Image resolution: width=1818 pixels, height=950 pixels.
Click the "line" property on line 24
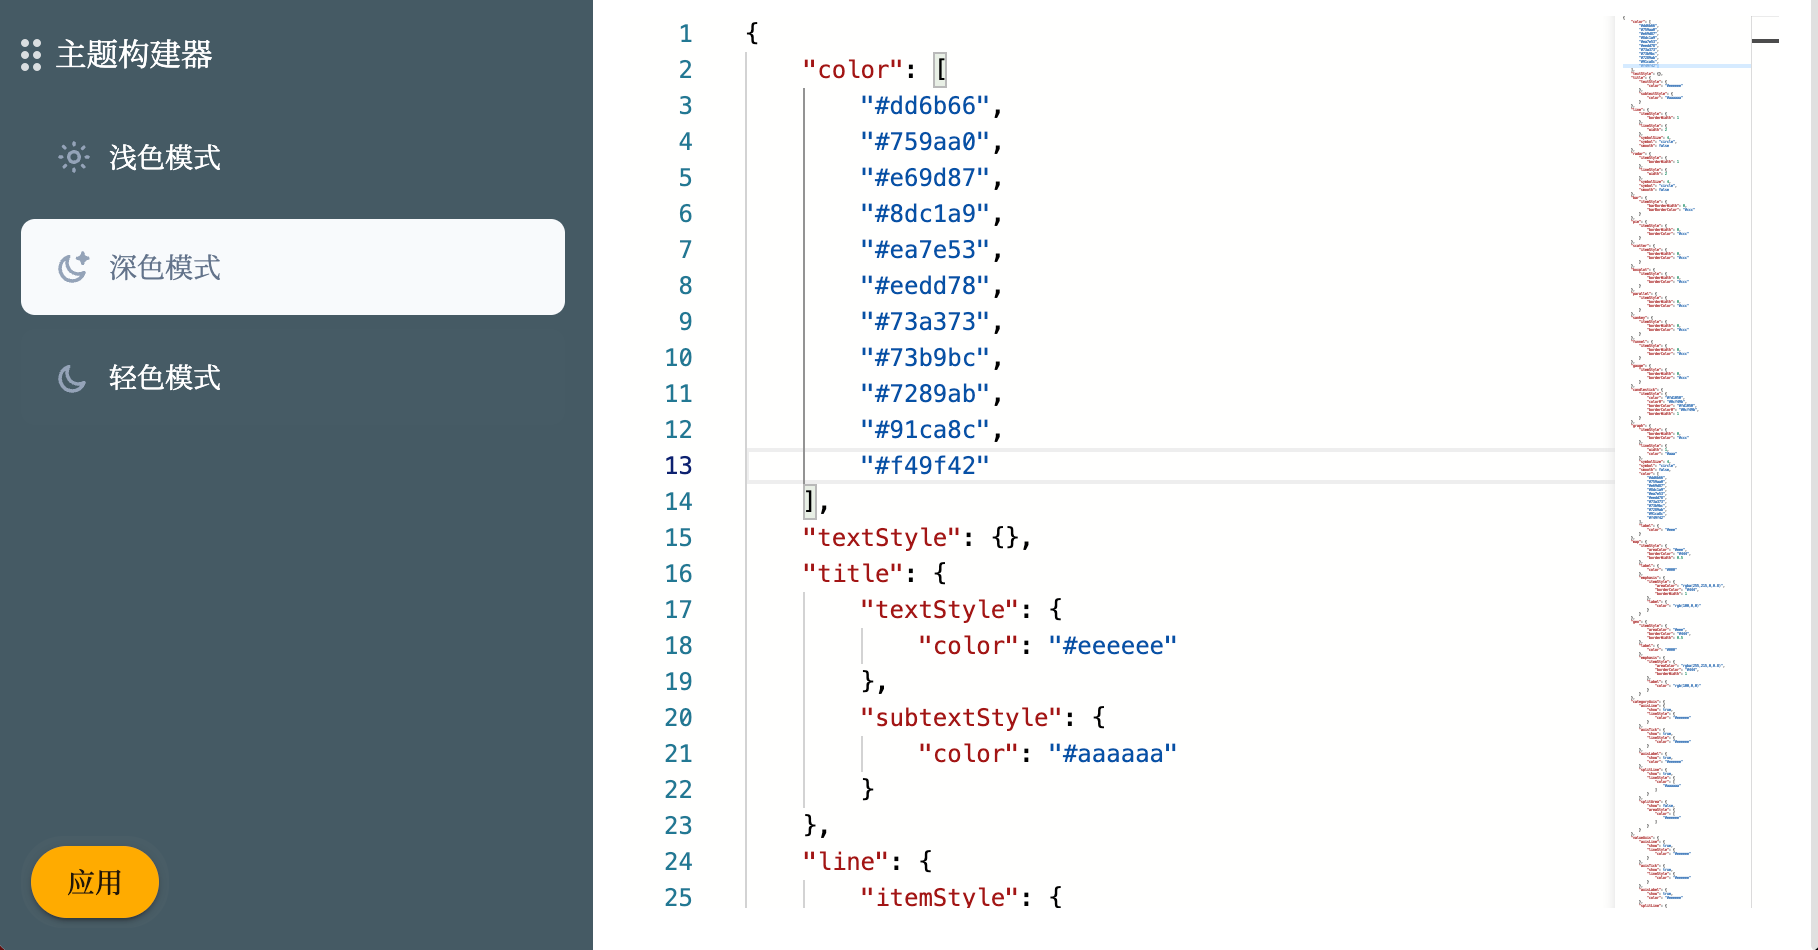pos(845,861)
